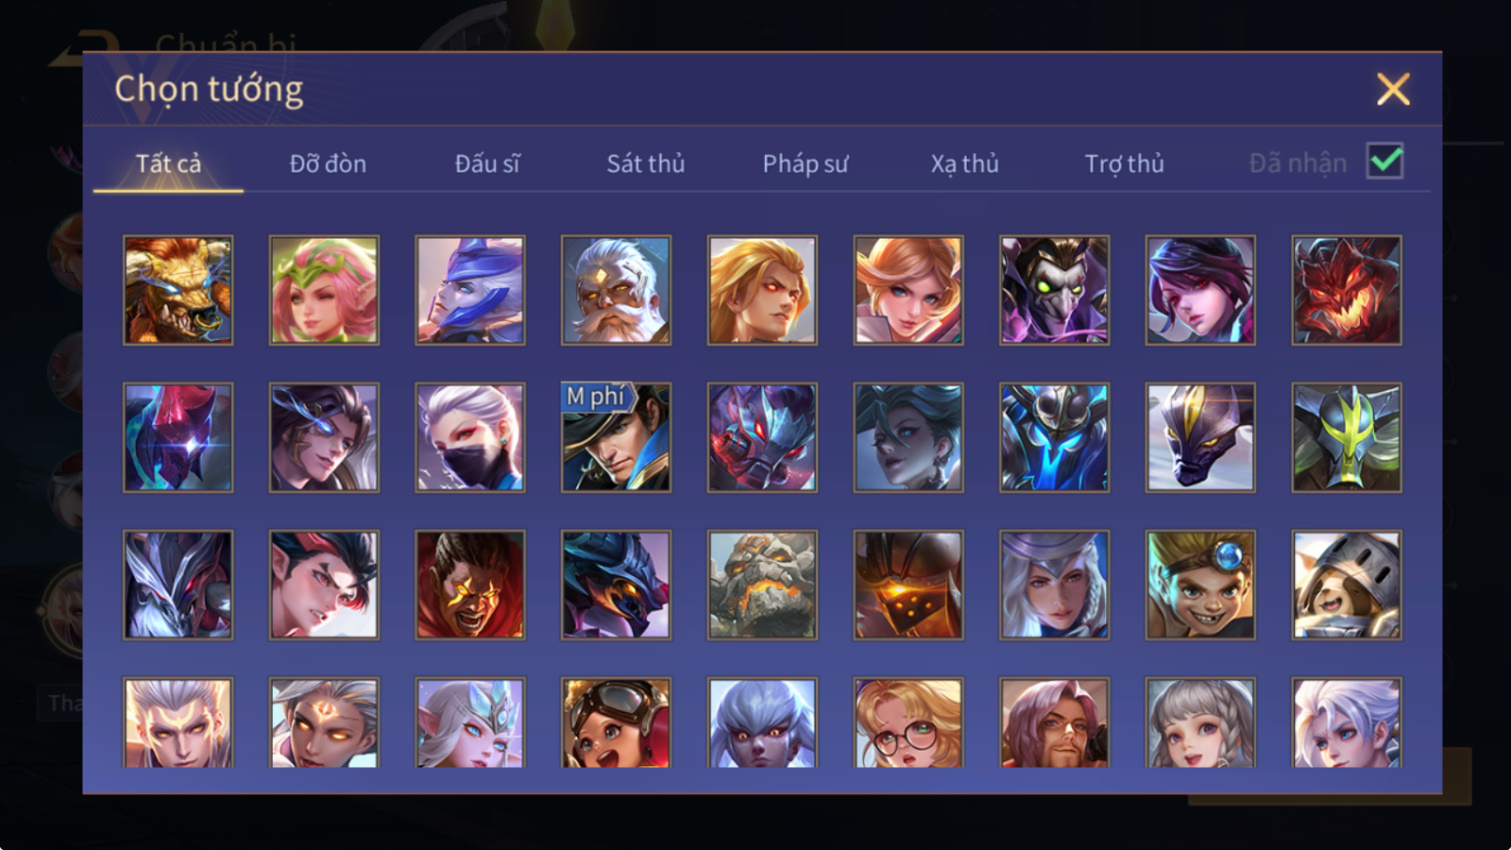
Task: Pick the boy with blue gem headband
Action: 1200,584
